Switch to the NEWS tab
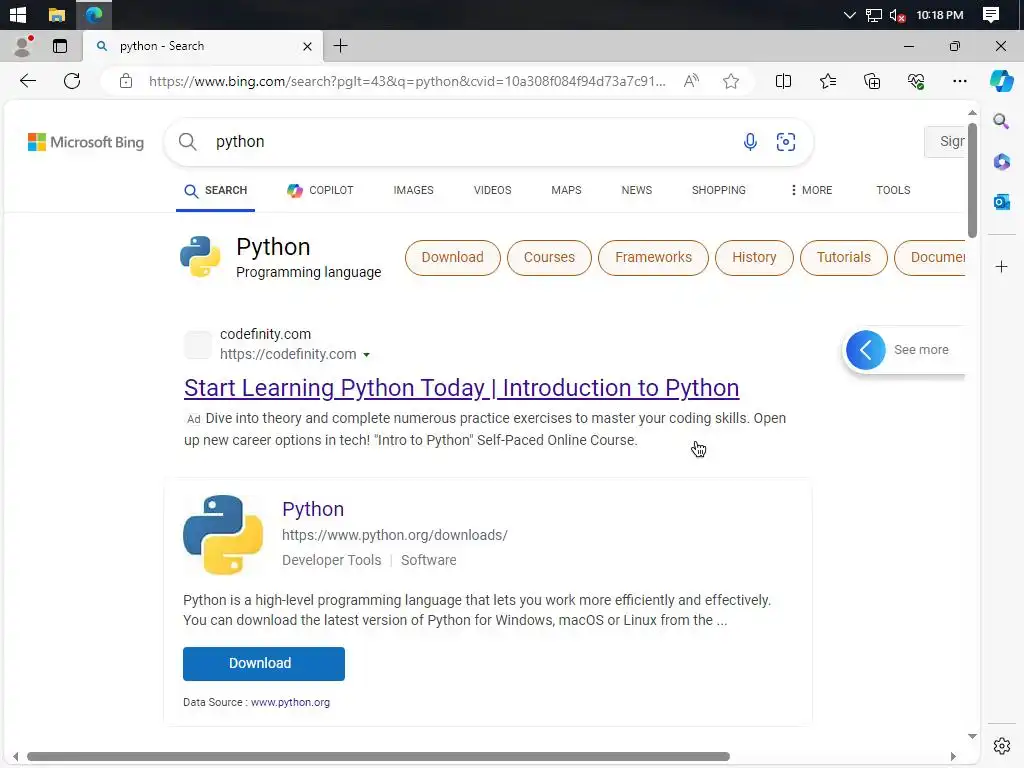 point(636,190)
